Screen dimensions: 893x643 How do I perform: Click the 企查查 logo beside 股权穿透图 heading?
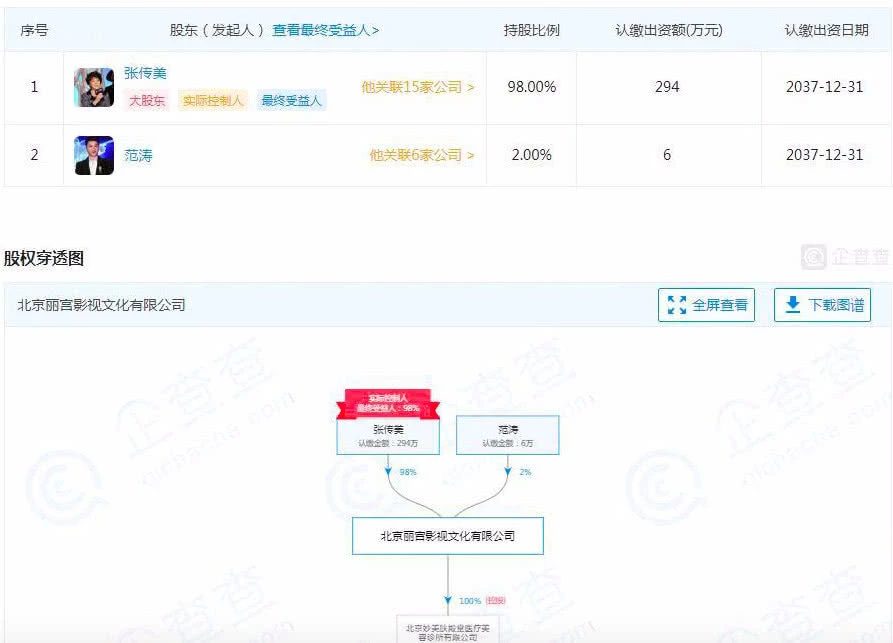pos(845,257)
